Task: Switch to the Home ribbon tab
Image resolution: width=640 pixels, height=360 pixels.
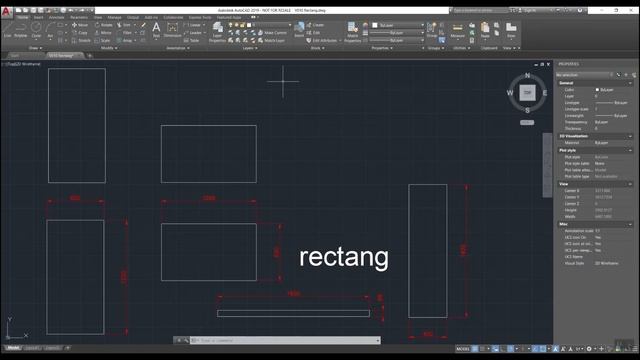Action: tap(23, 18)
